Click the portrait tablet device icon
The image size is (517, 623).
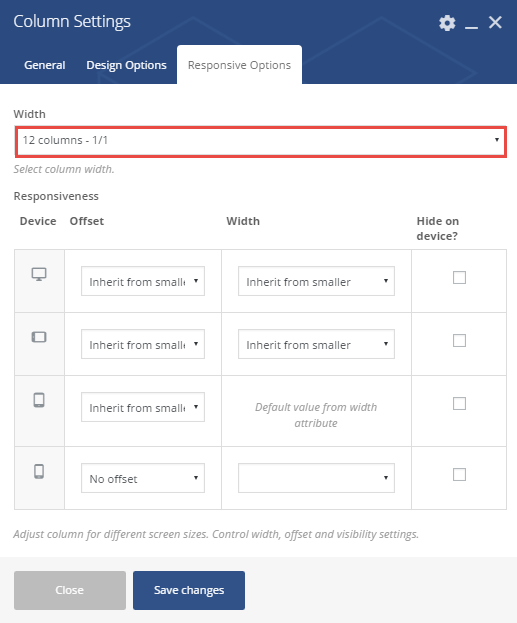click(39, 400)
